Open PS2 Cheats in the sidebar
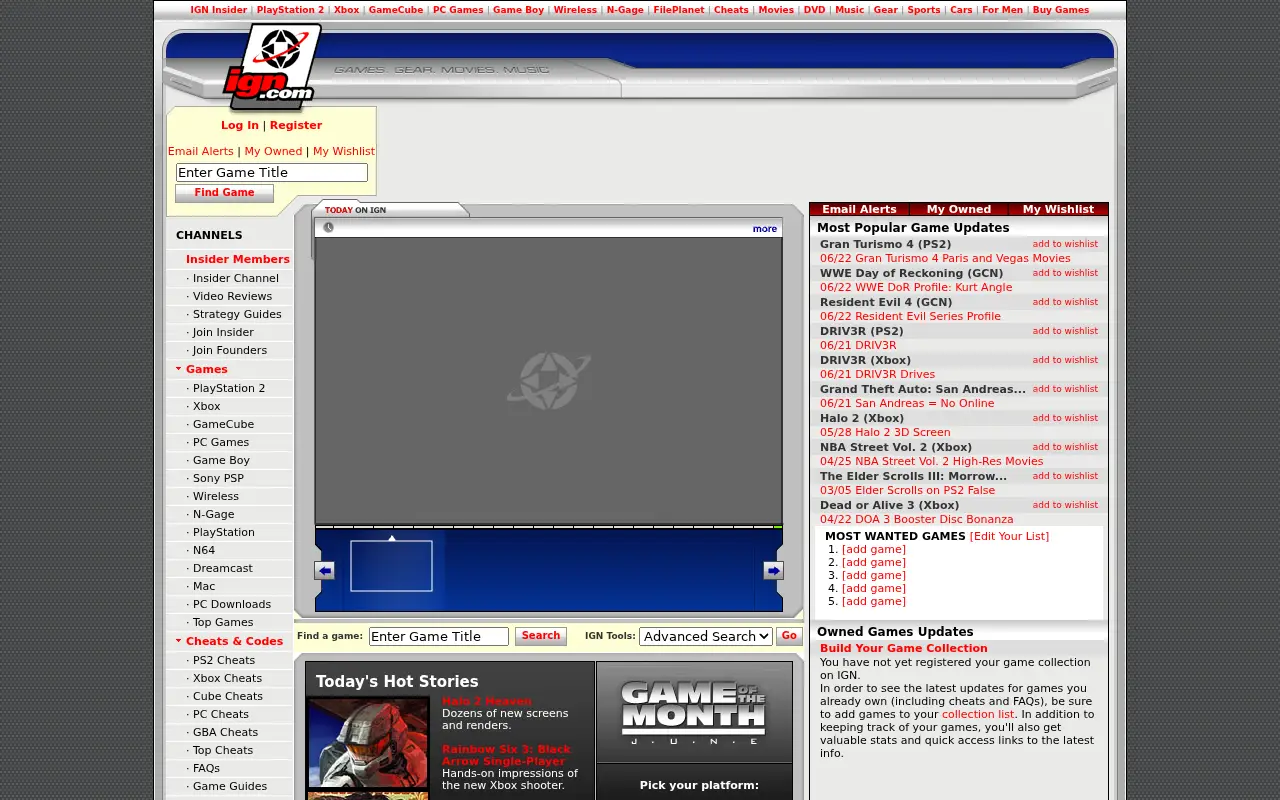Image resolution: width=1280 pixels, height=800 pixels. [x=224, y=660]
